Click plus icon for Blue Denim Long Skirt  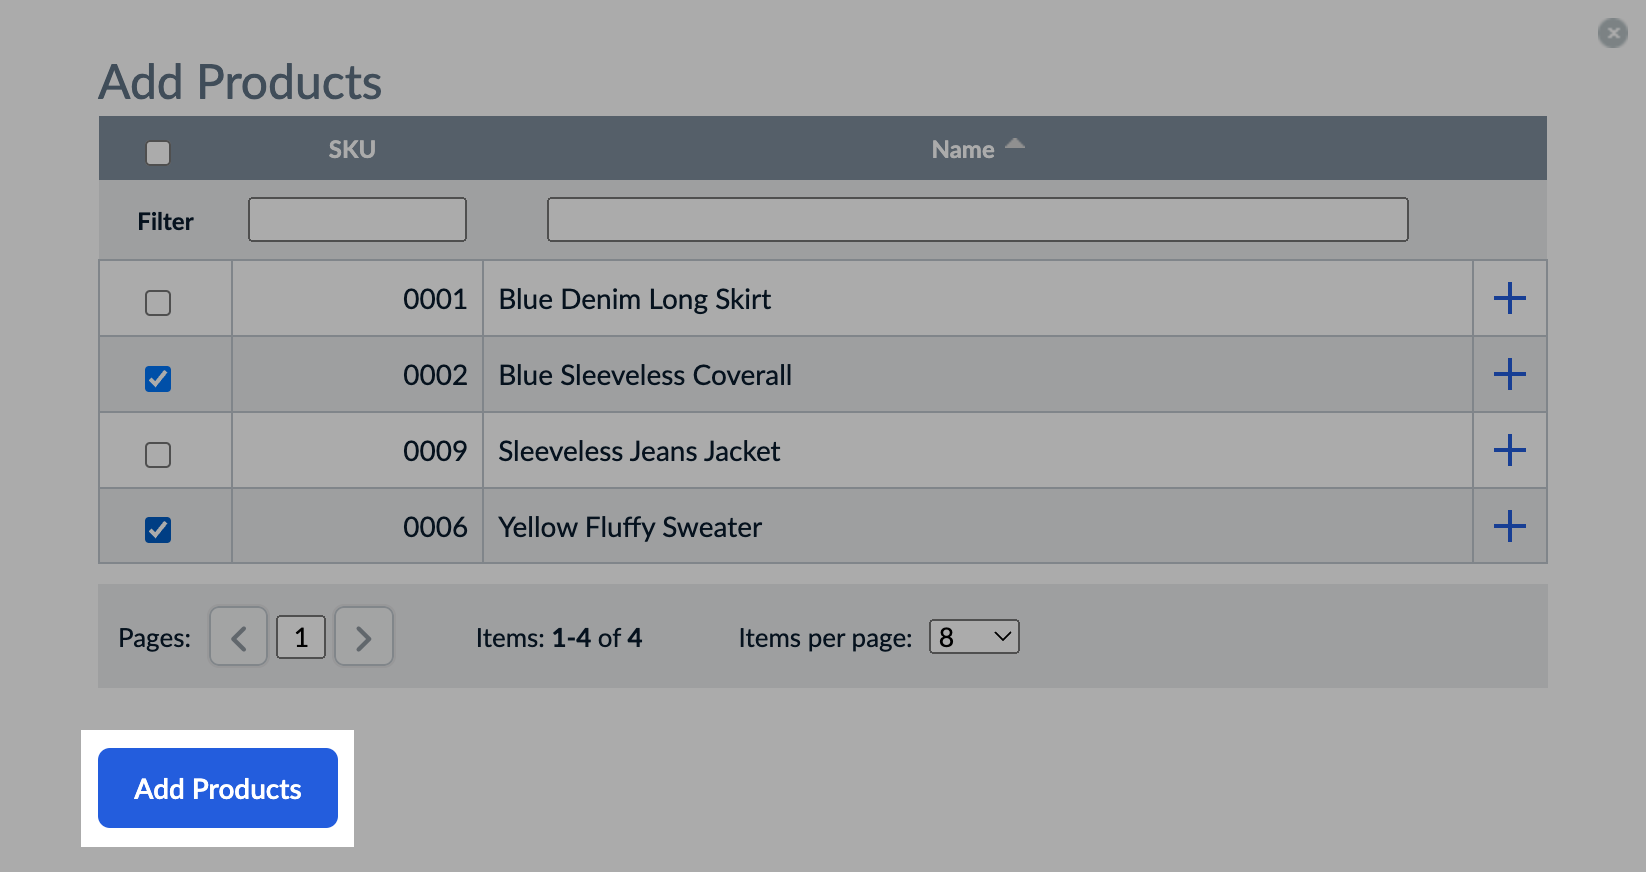click(x=1509, y=298)
